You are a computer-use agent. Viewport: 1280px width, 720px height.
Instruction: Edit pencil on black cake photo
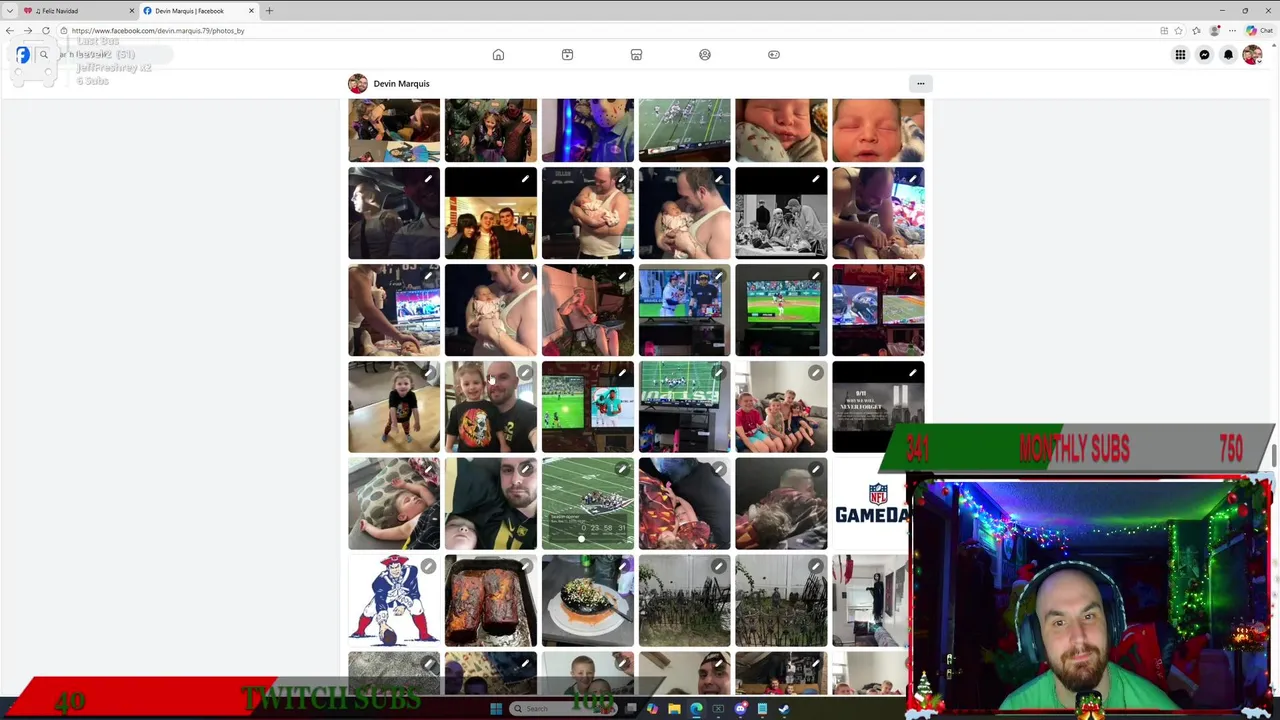tap(622, 567)
